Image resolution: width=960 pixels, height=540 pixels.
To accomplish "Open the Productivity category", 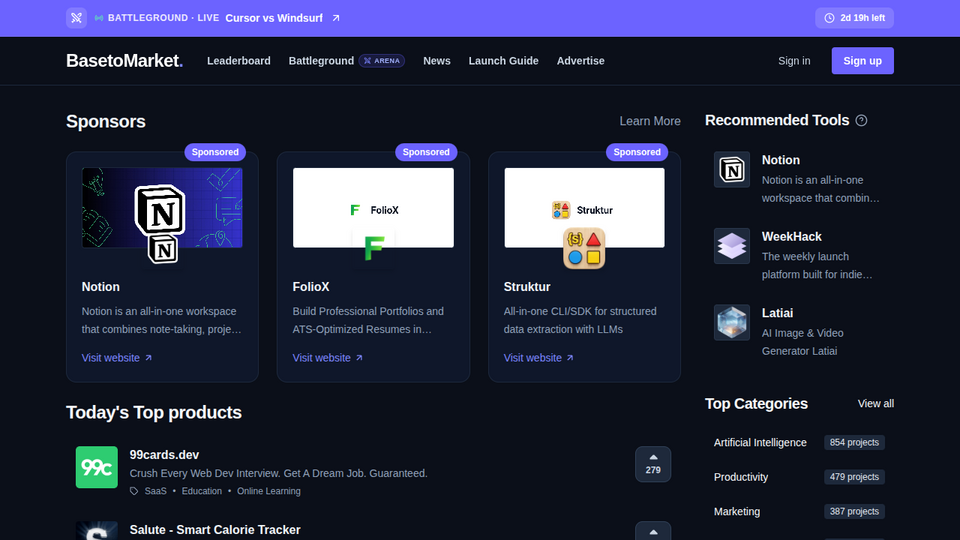I will (x=741, y=477).
